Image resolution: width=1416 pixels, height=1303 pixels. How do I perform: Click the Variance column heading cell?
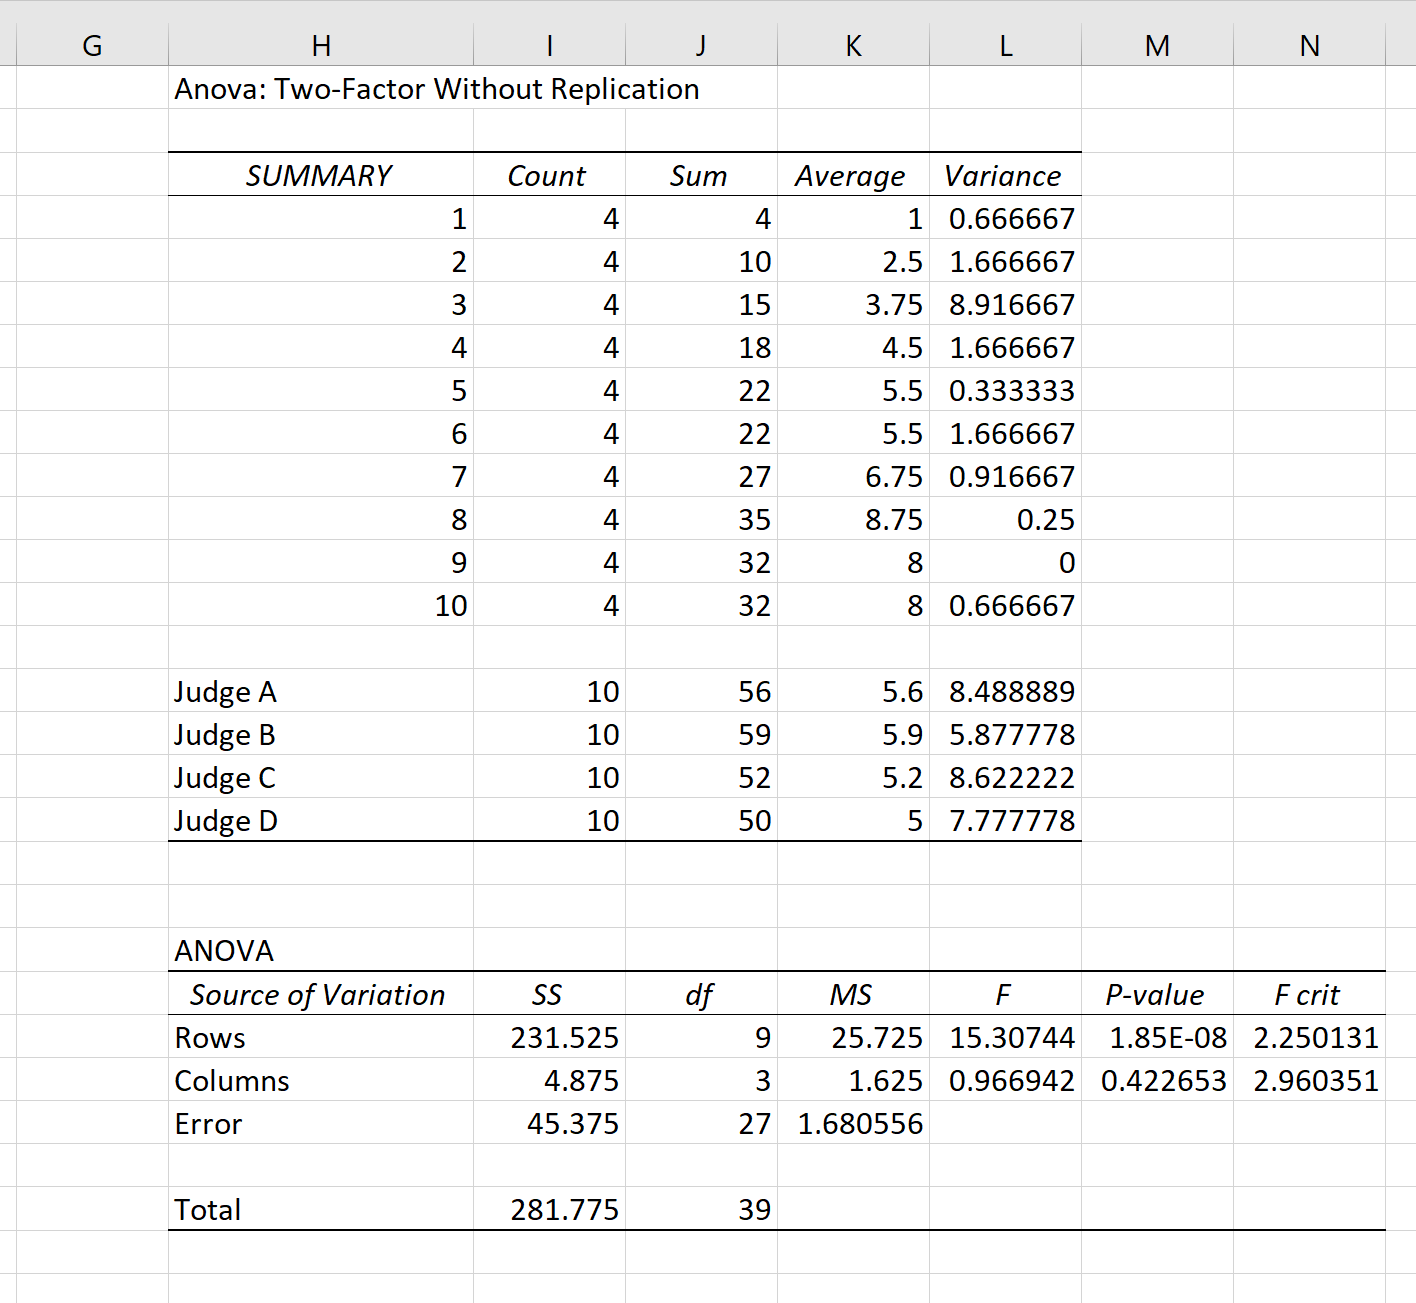pos(1005,175)
